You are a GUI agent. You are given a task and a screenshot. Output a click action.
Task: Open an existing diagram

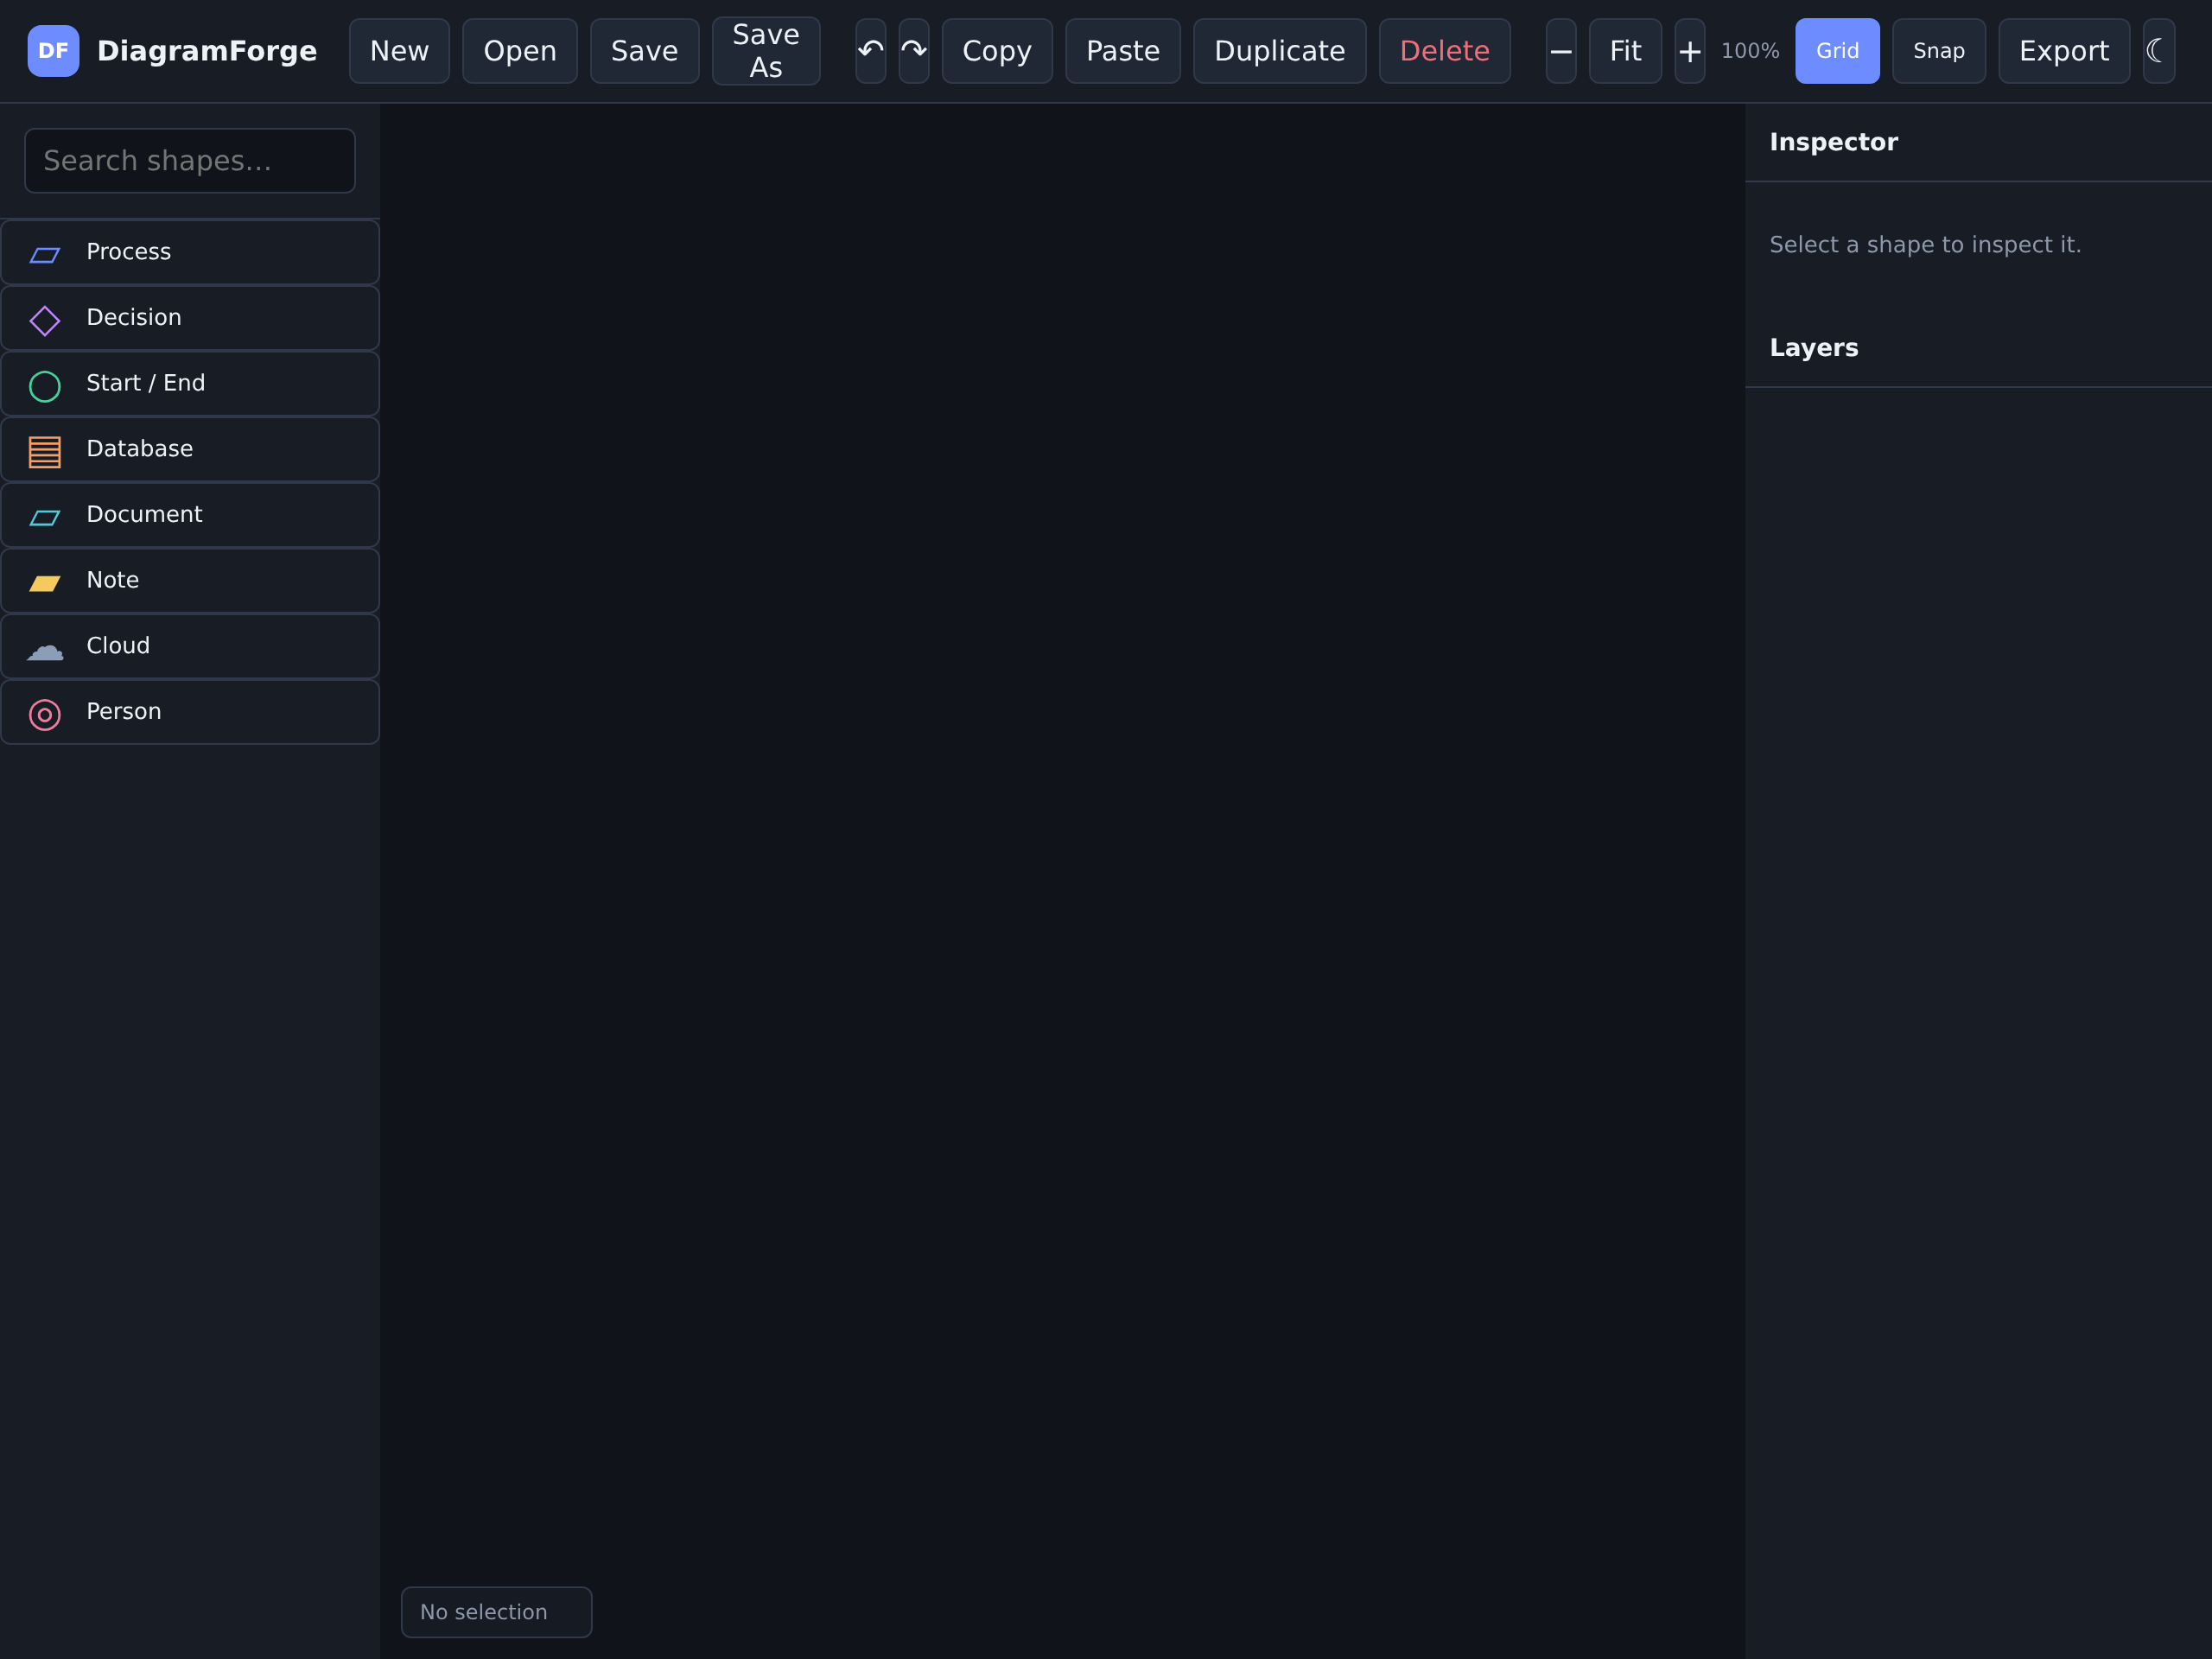pos(519,51)
